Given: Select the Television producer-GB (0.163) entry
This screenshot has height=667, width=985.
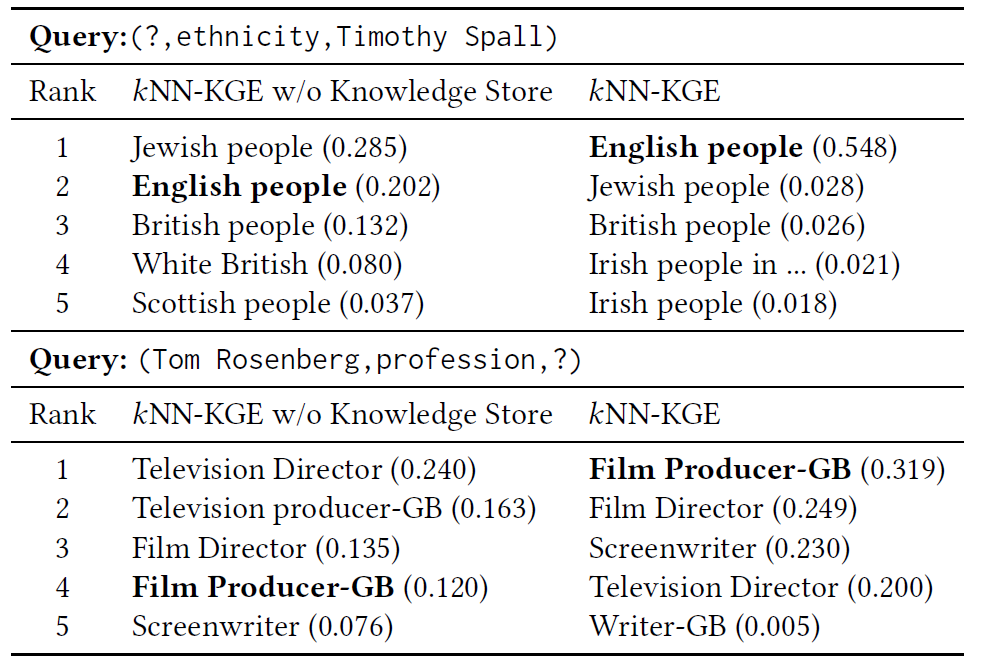Looking at the screenshot, I should click(x=334, y=509).
